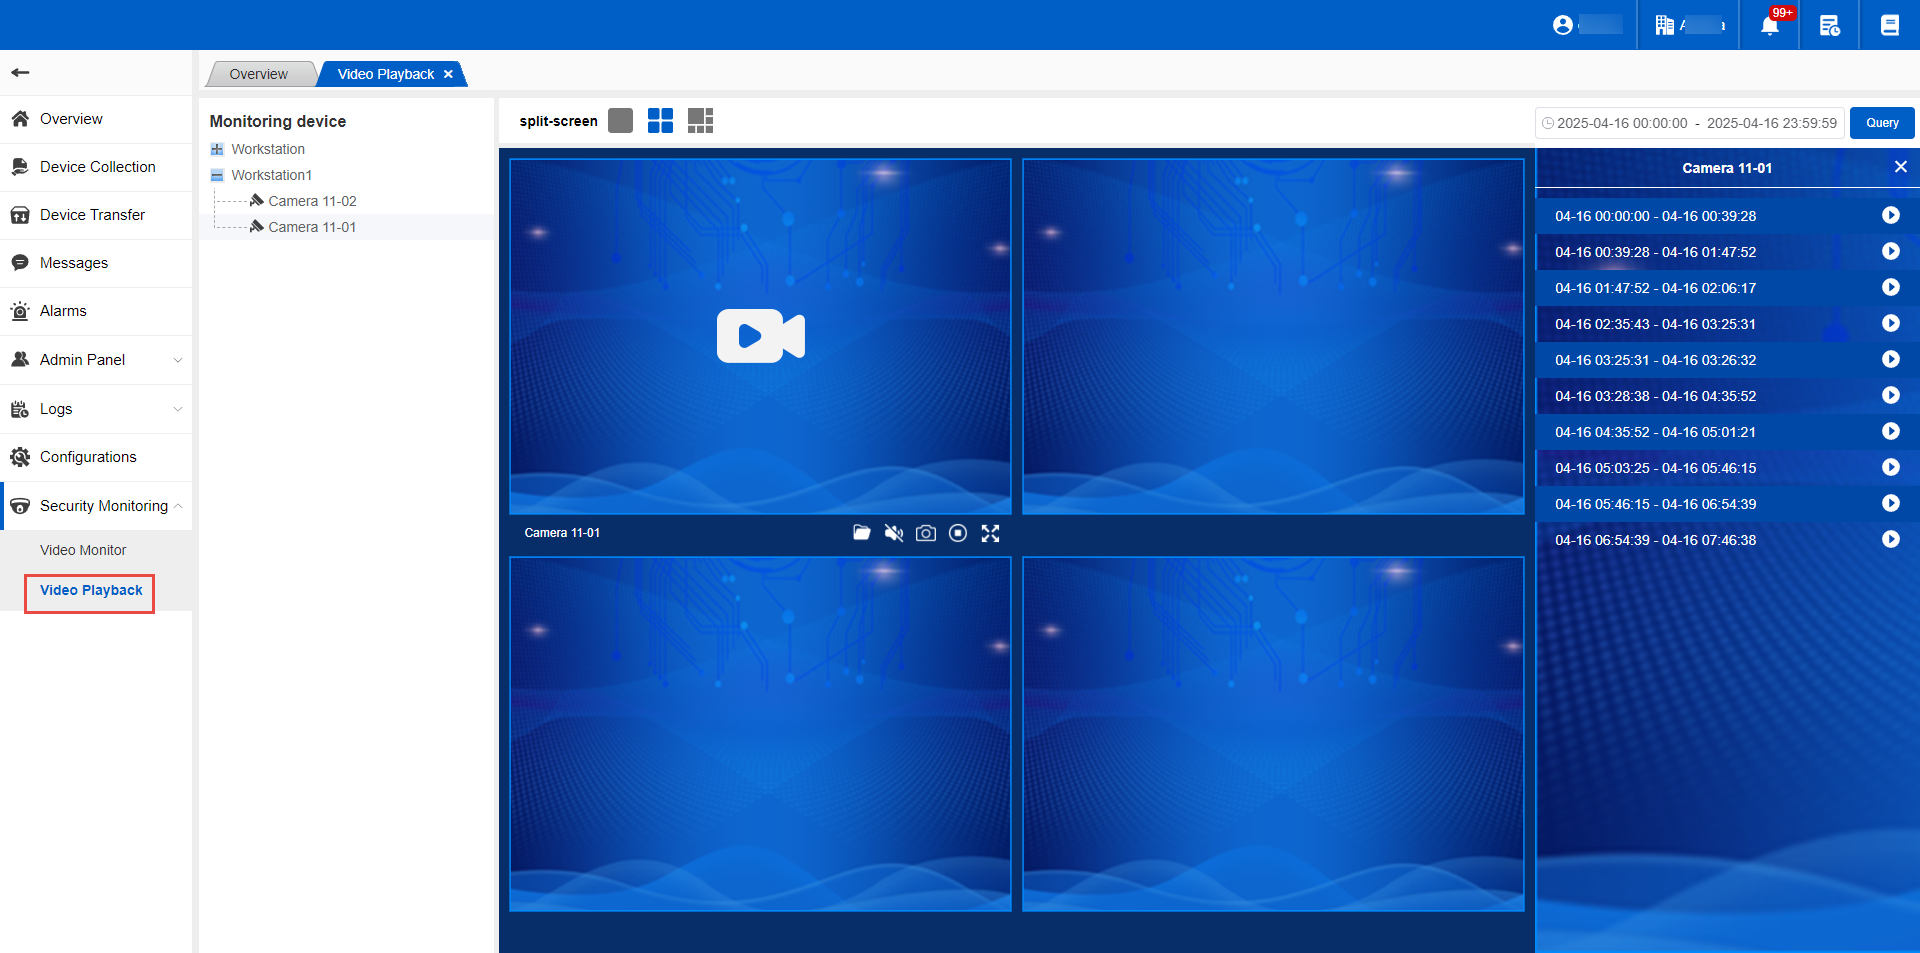Open recordings folder icon under Camera 11-01
Screen dimensions: 1920x953
tap(861, 533)
